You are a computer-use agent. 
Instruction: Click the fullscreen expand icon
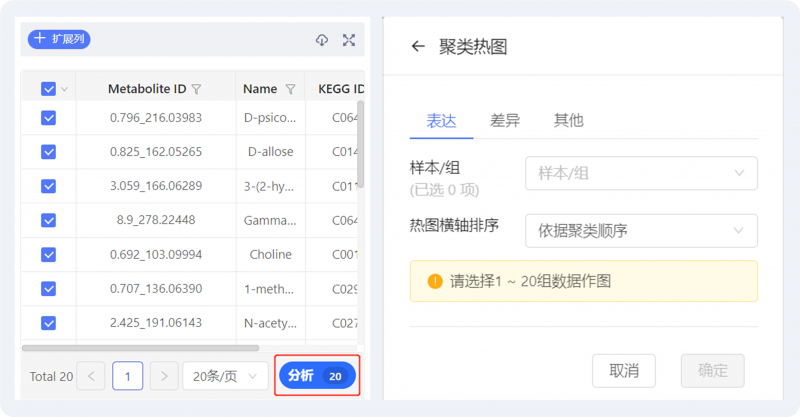(349, 40)
